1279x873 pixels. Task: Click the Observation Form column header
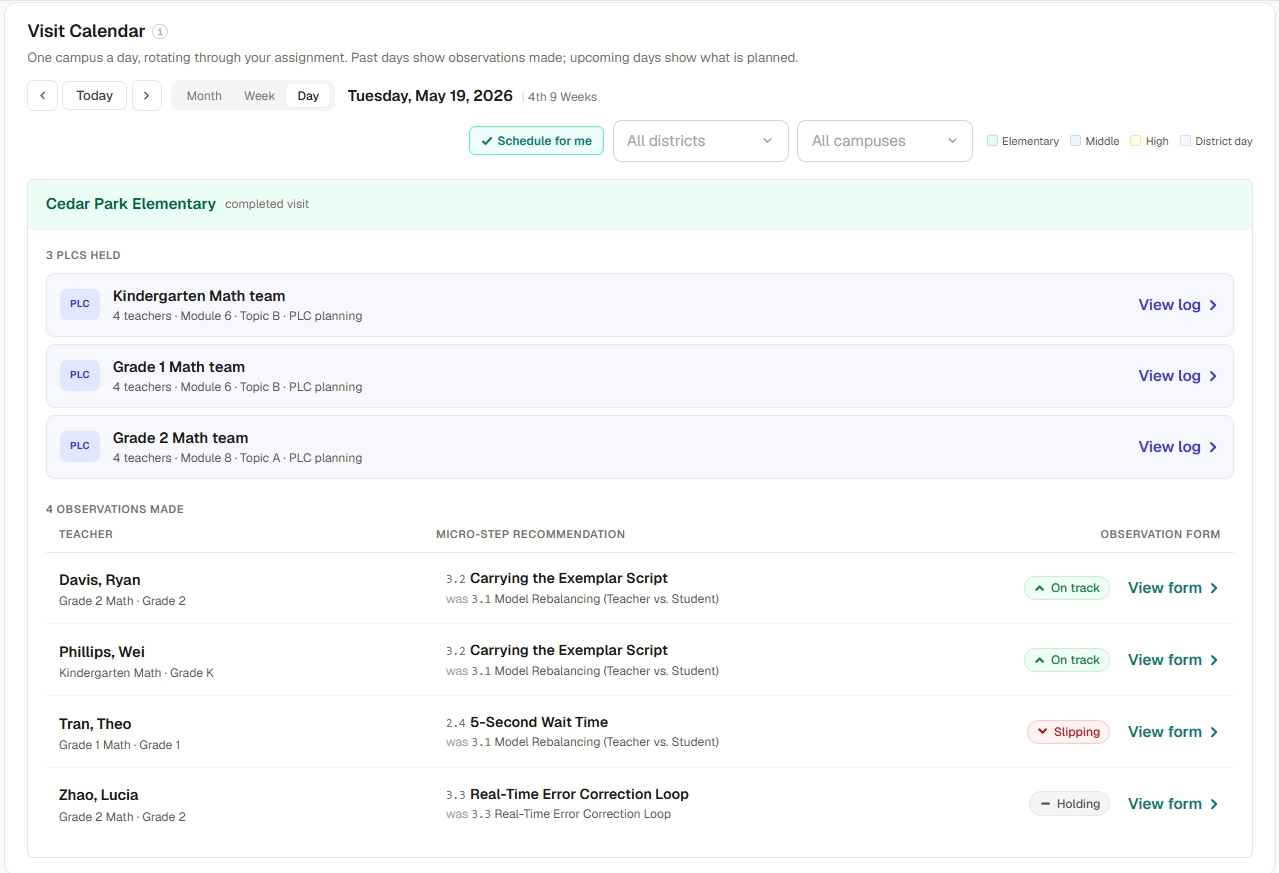tap(1160, 534)
